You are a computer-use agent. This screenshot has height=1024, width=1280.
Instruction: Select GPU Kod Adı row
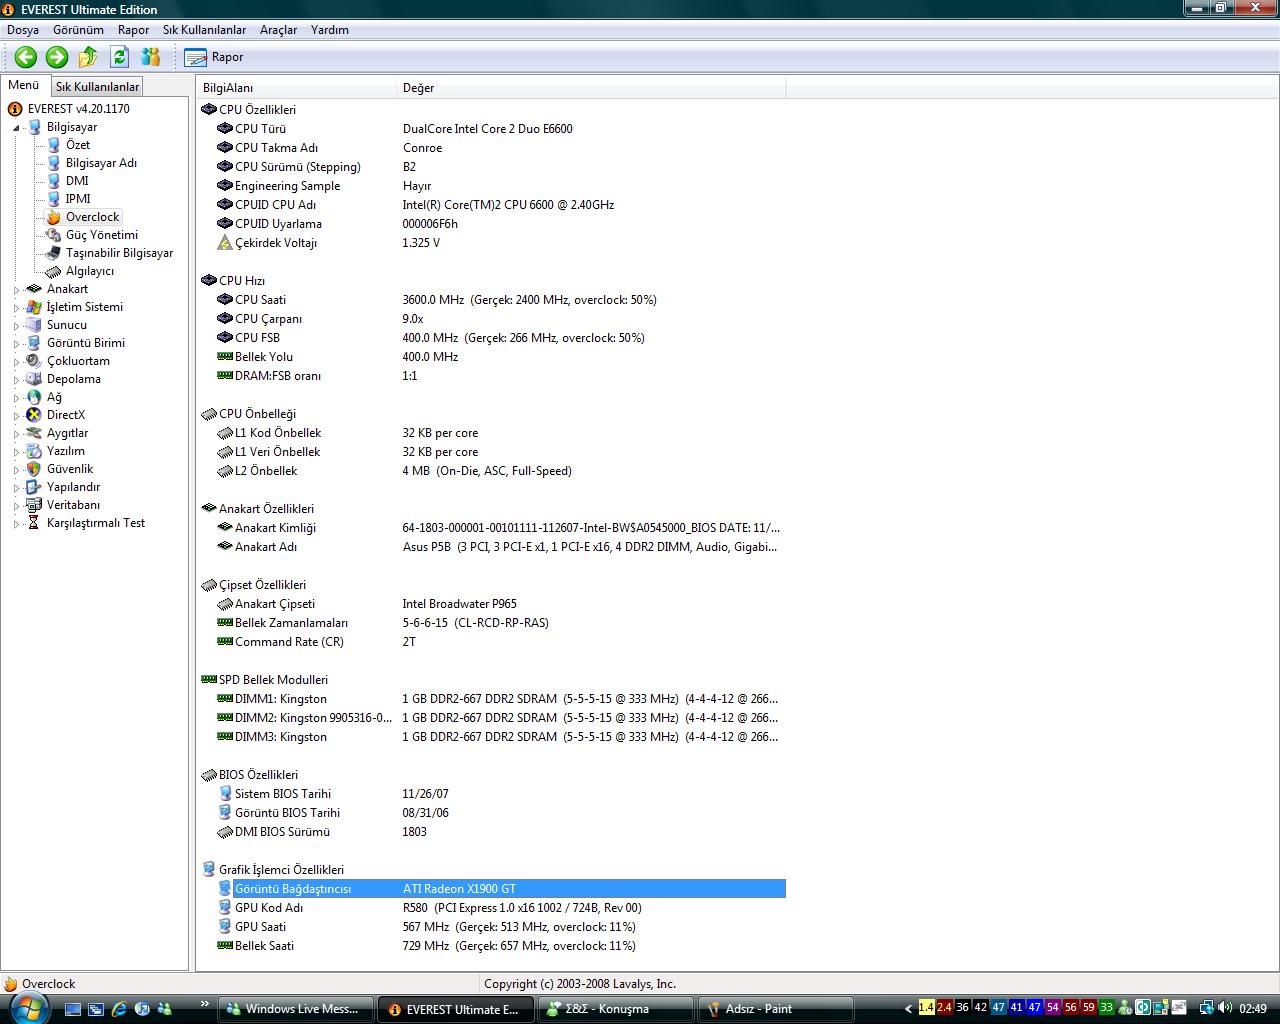pyautogui.click(x=493, y=908)
